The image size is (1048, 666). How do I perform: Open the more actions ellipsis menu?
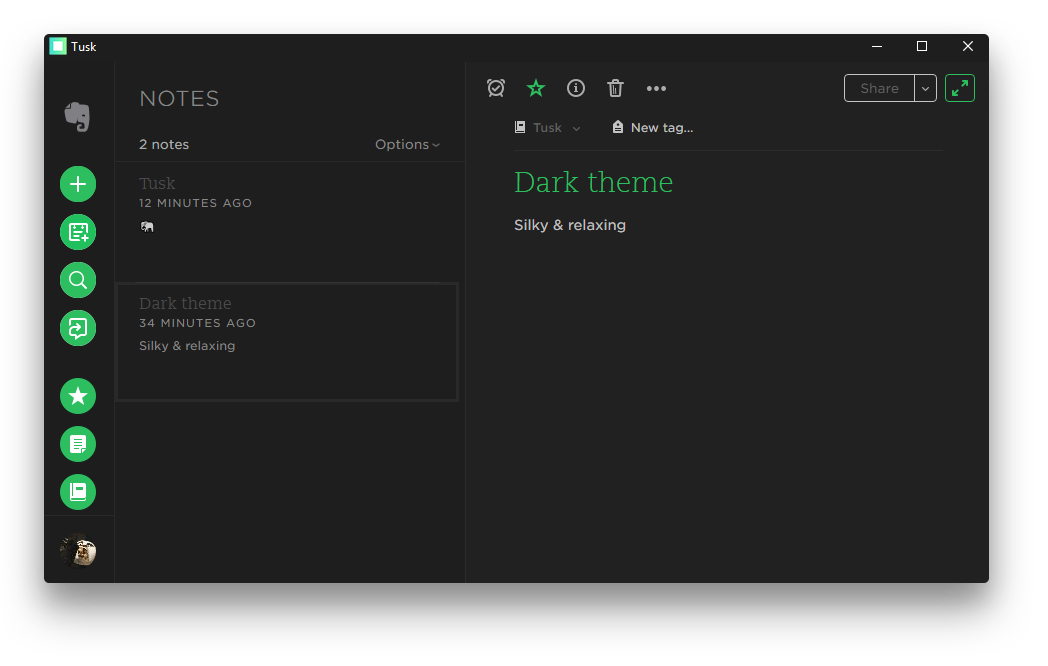pos(656,88)
